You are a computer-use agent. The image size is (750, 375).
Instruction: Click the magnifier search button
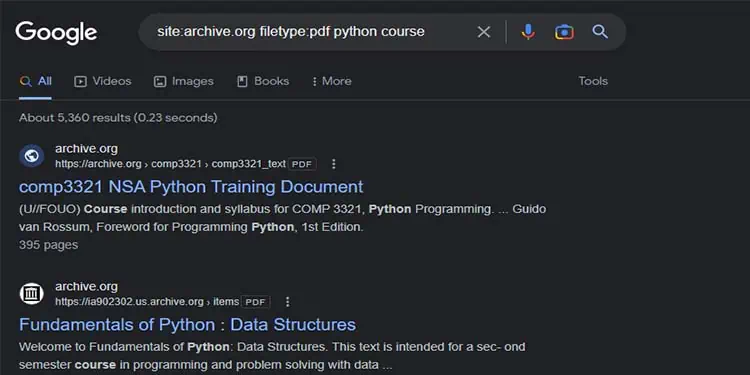(600, 32)
